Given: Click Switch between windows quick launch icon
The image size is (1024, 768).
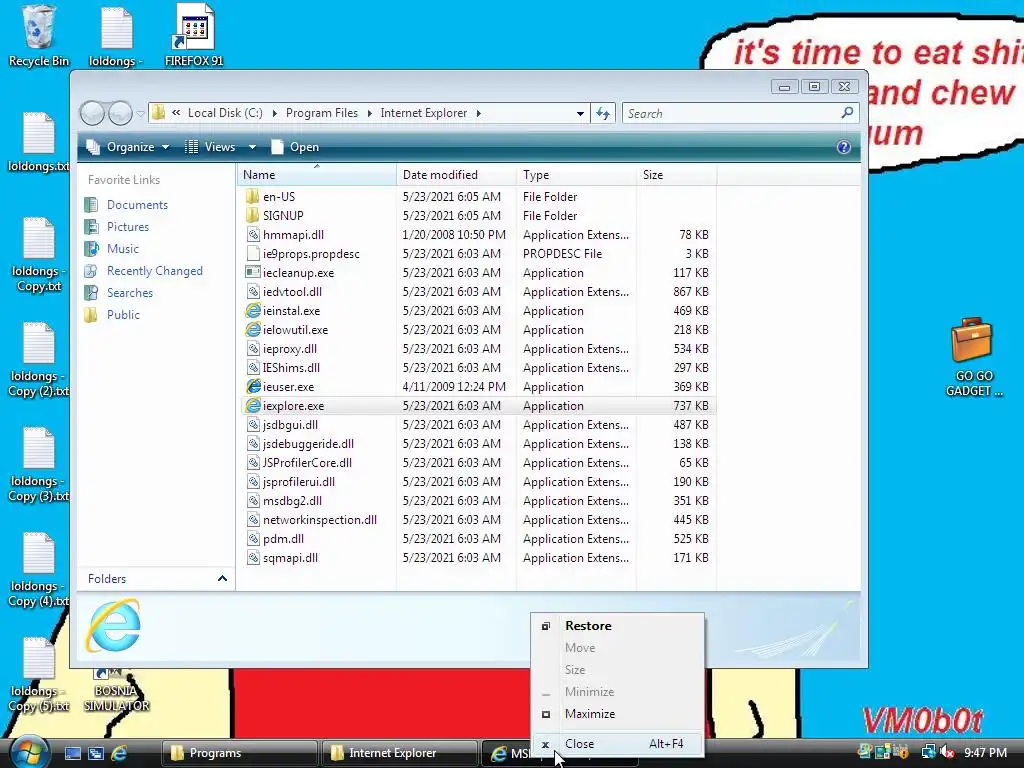Looking at the screenshot, I should click(x=95, y=753).
